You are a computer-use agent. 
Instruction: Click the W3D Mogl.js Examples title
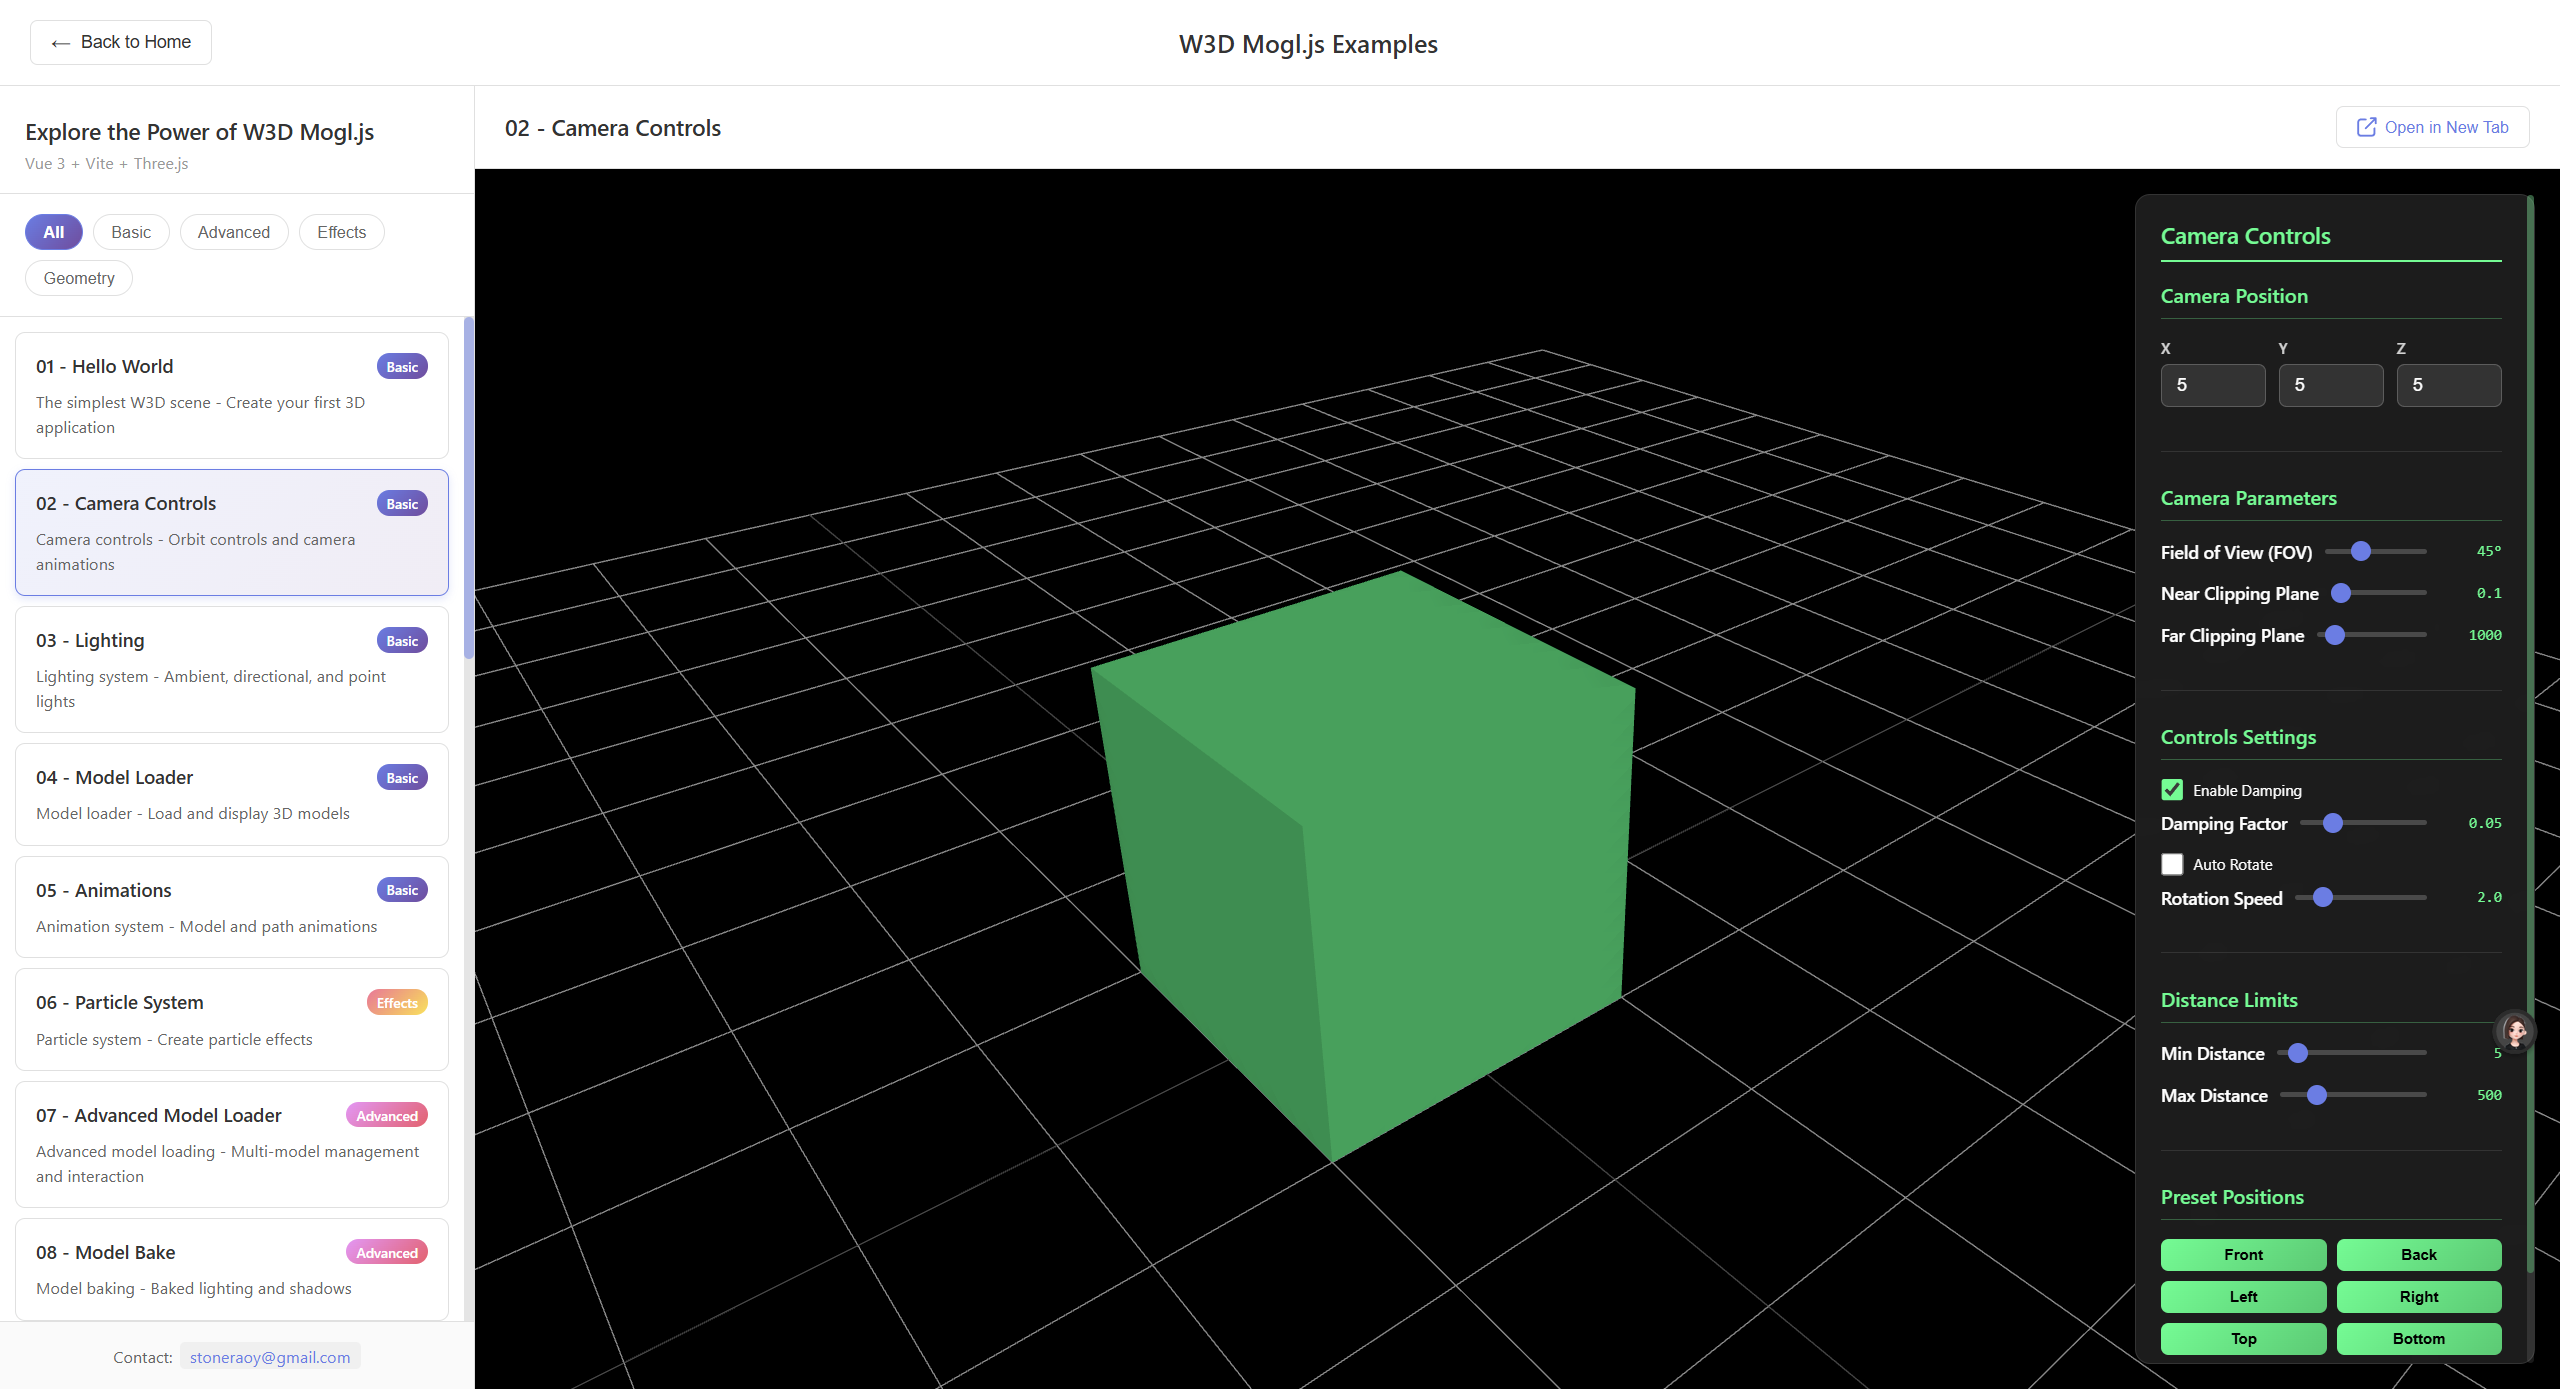click(x=1308, y=44)
